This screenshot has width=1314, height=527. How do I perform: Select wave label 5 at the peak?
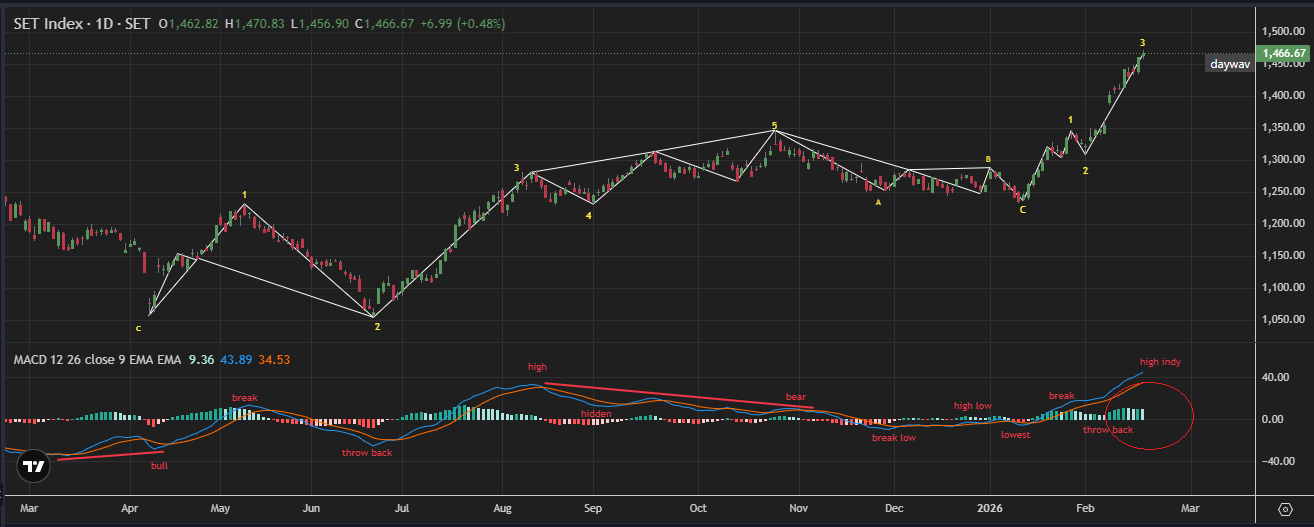774,126
